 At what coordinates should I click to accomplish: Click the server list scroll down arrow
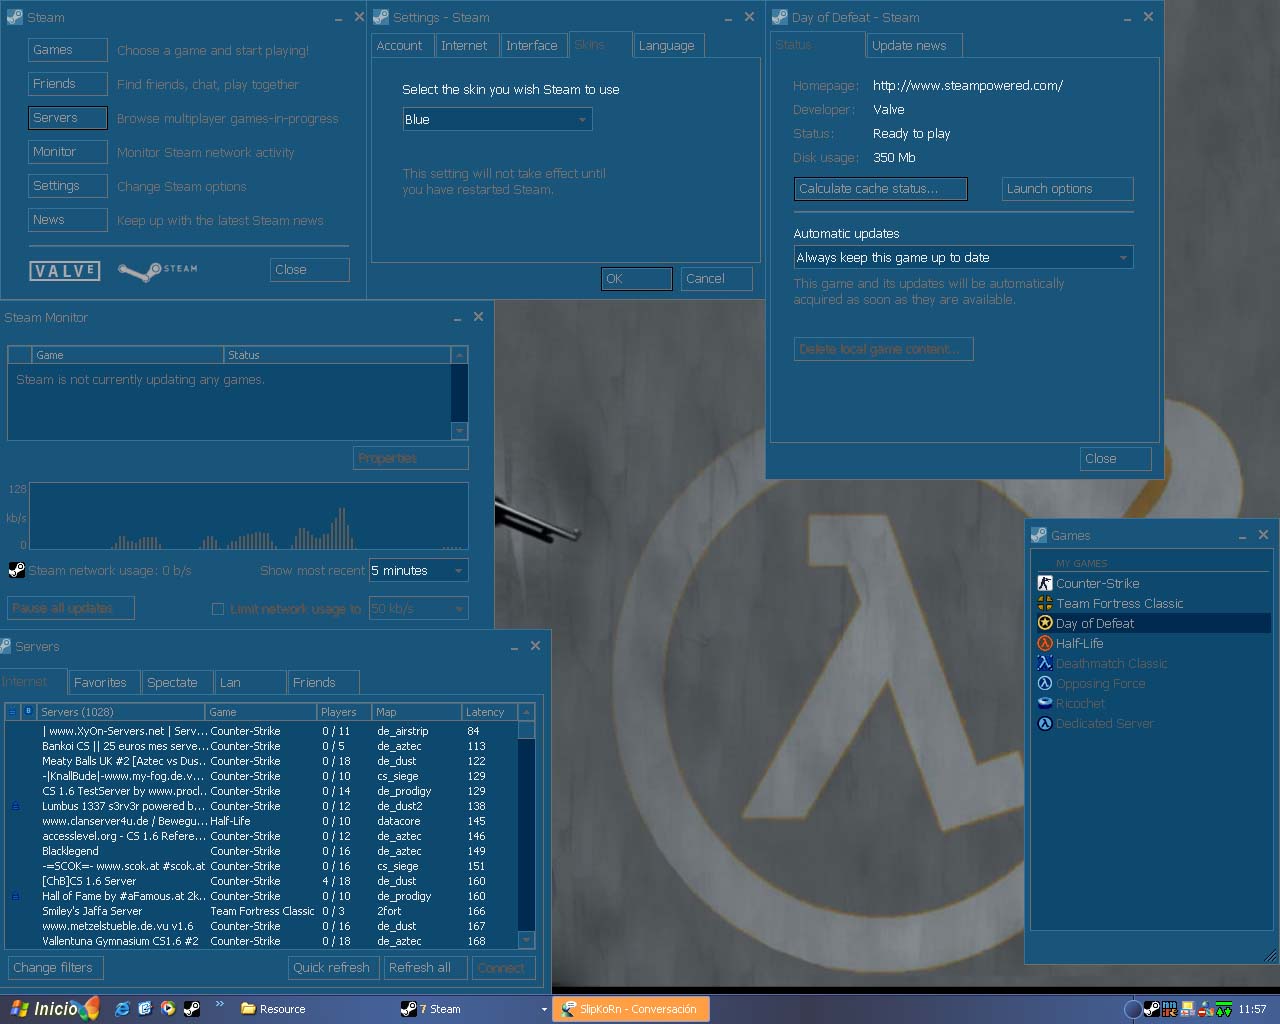526,940
